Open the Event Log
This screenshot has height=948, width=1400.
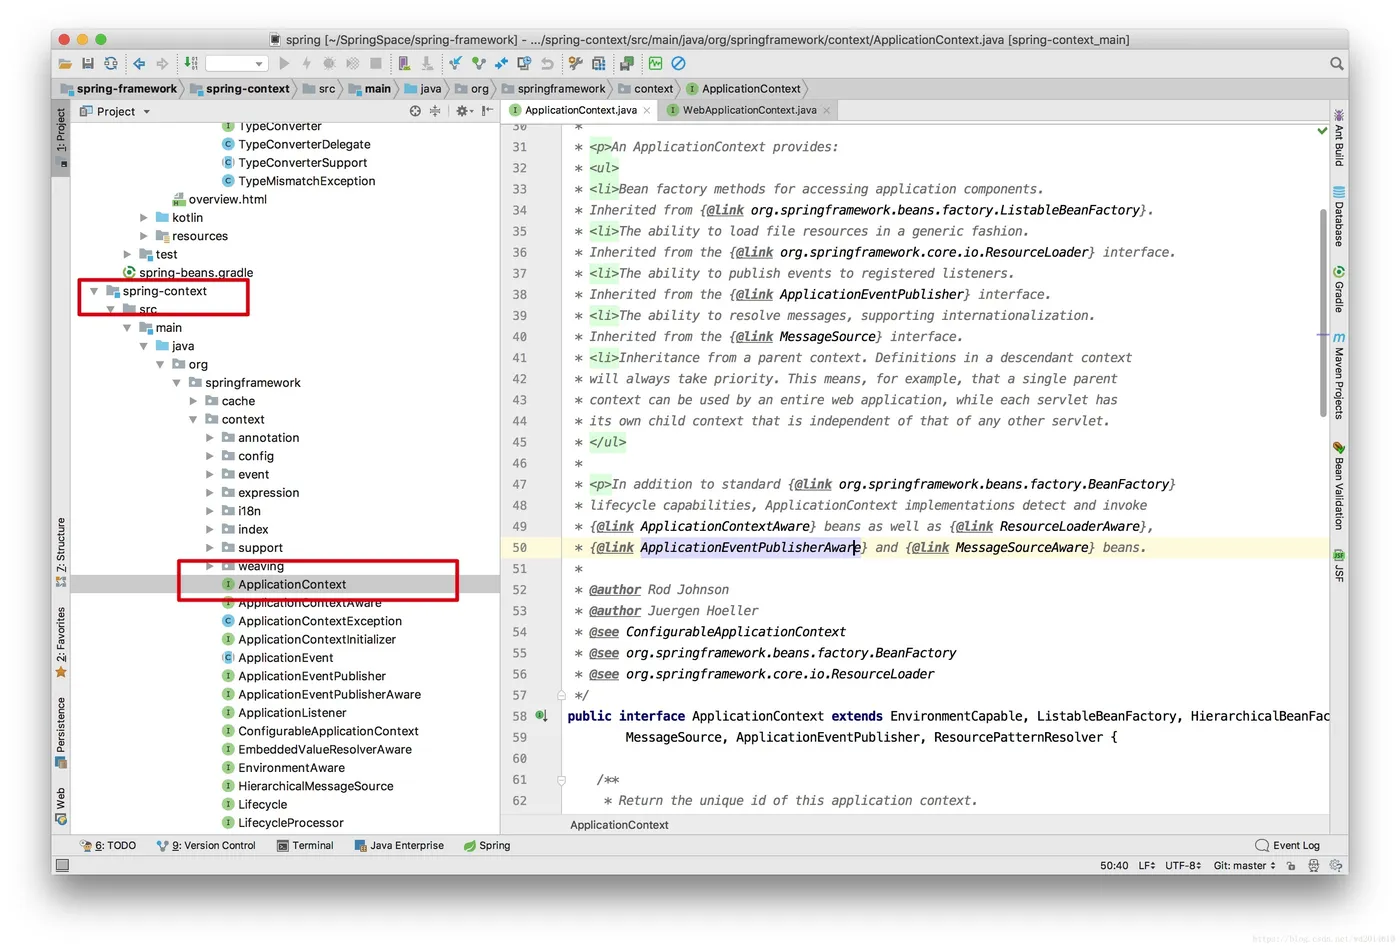[1288, 845]
